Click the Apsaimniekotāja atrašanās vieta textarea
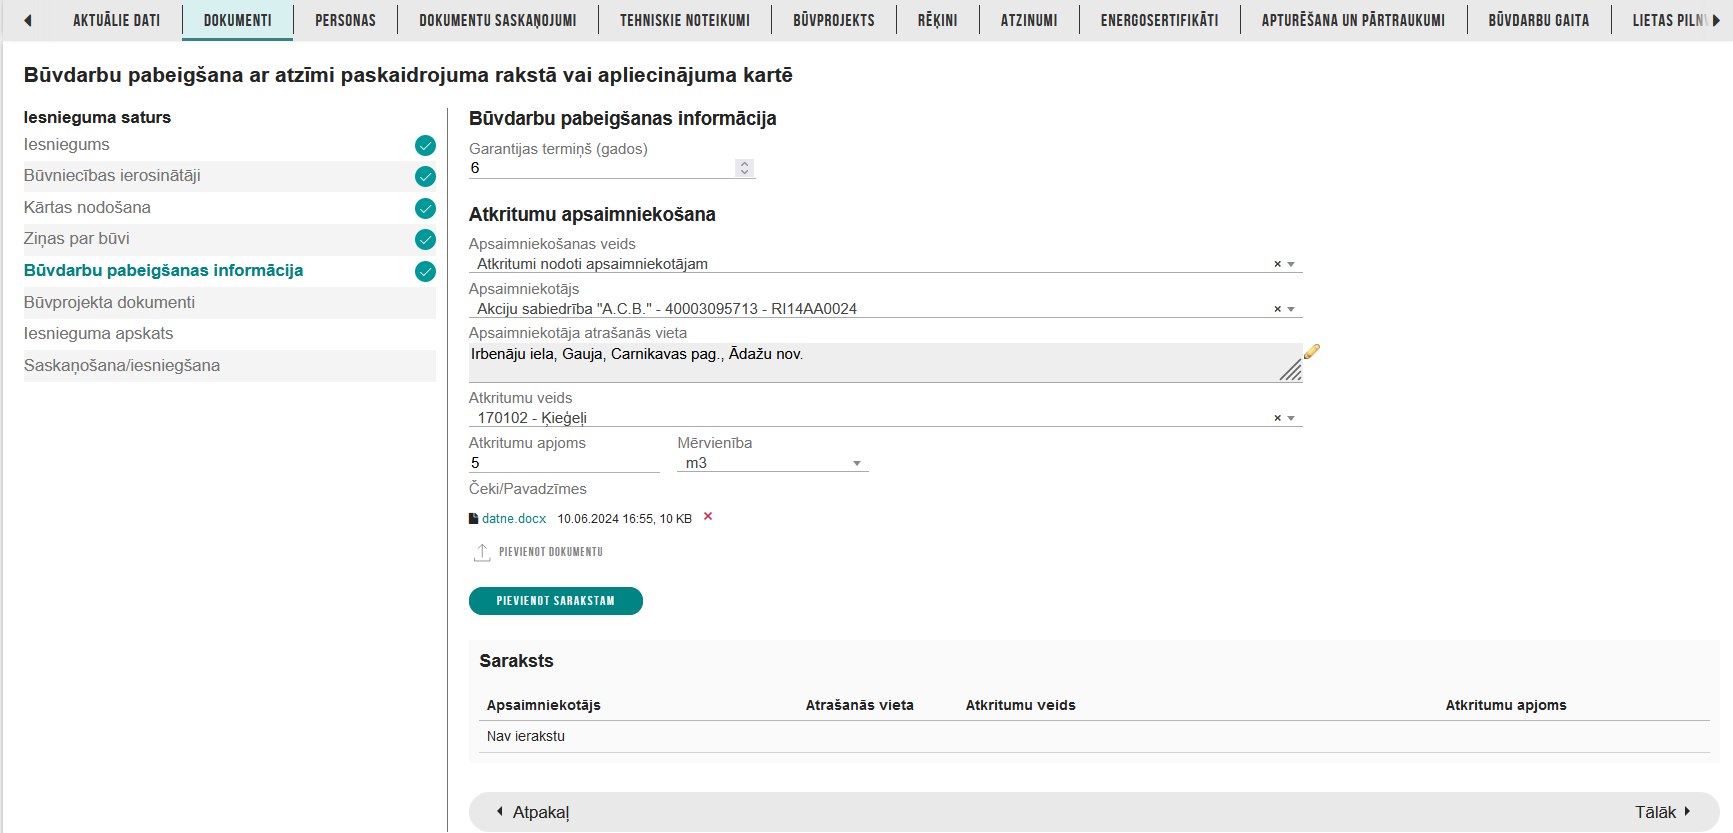Image resolution: width=1733 pixels, height=833 pixels. coord(885,363)
